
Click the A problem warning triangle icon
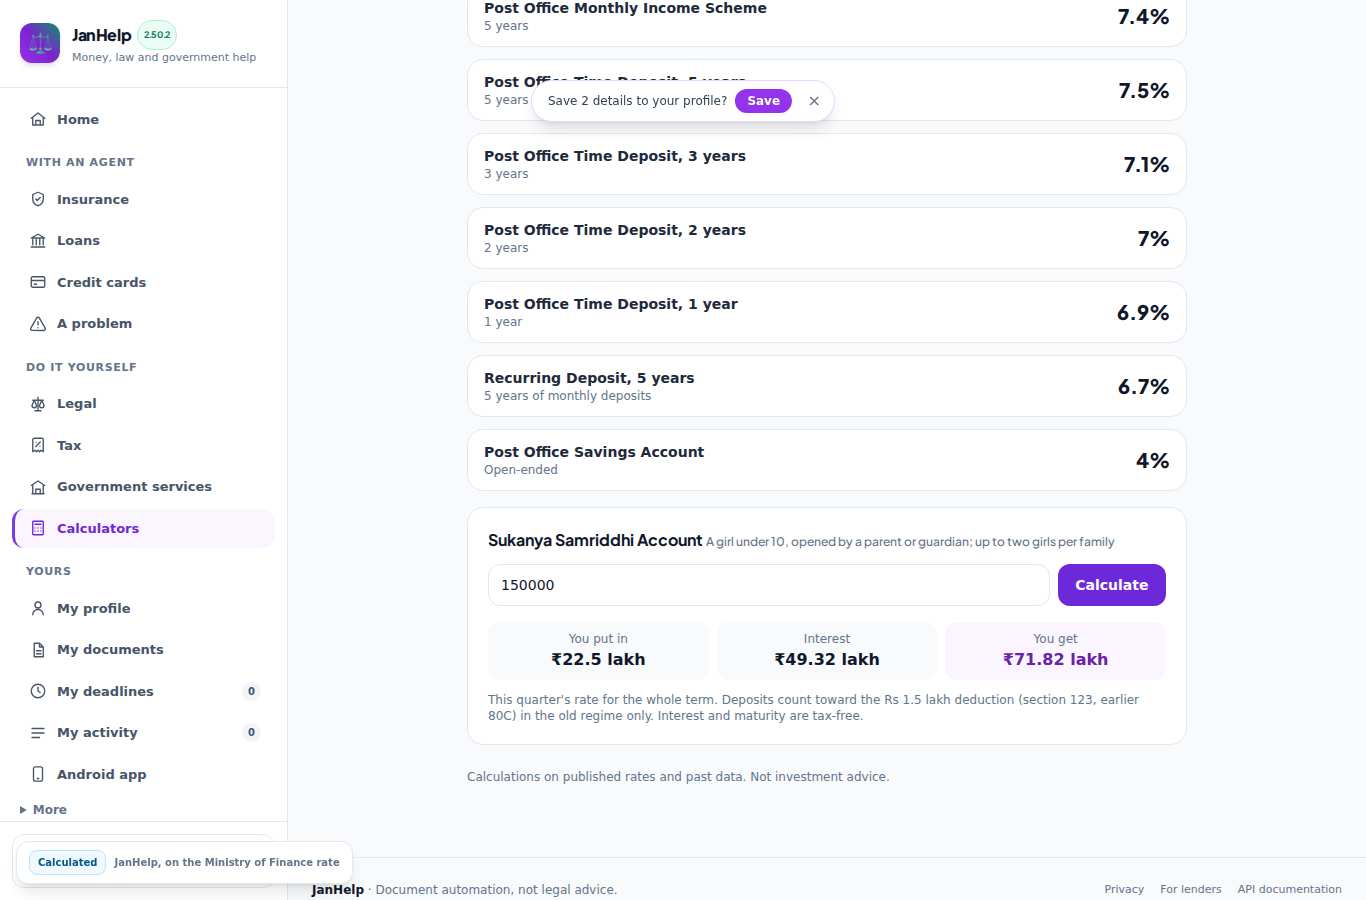click(x=38, y=323)
